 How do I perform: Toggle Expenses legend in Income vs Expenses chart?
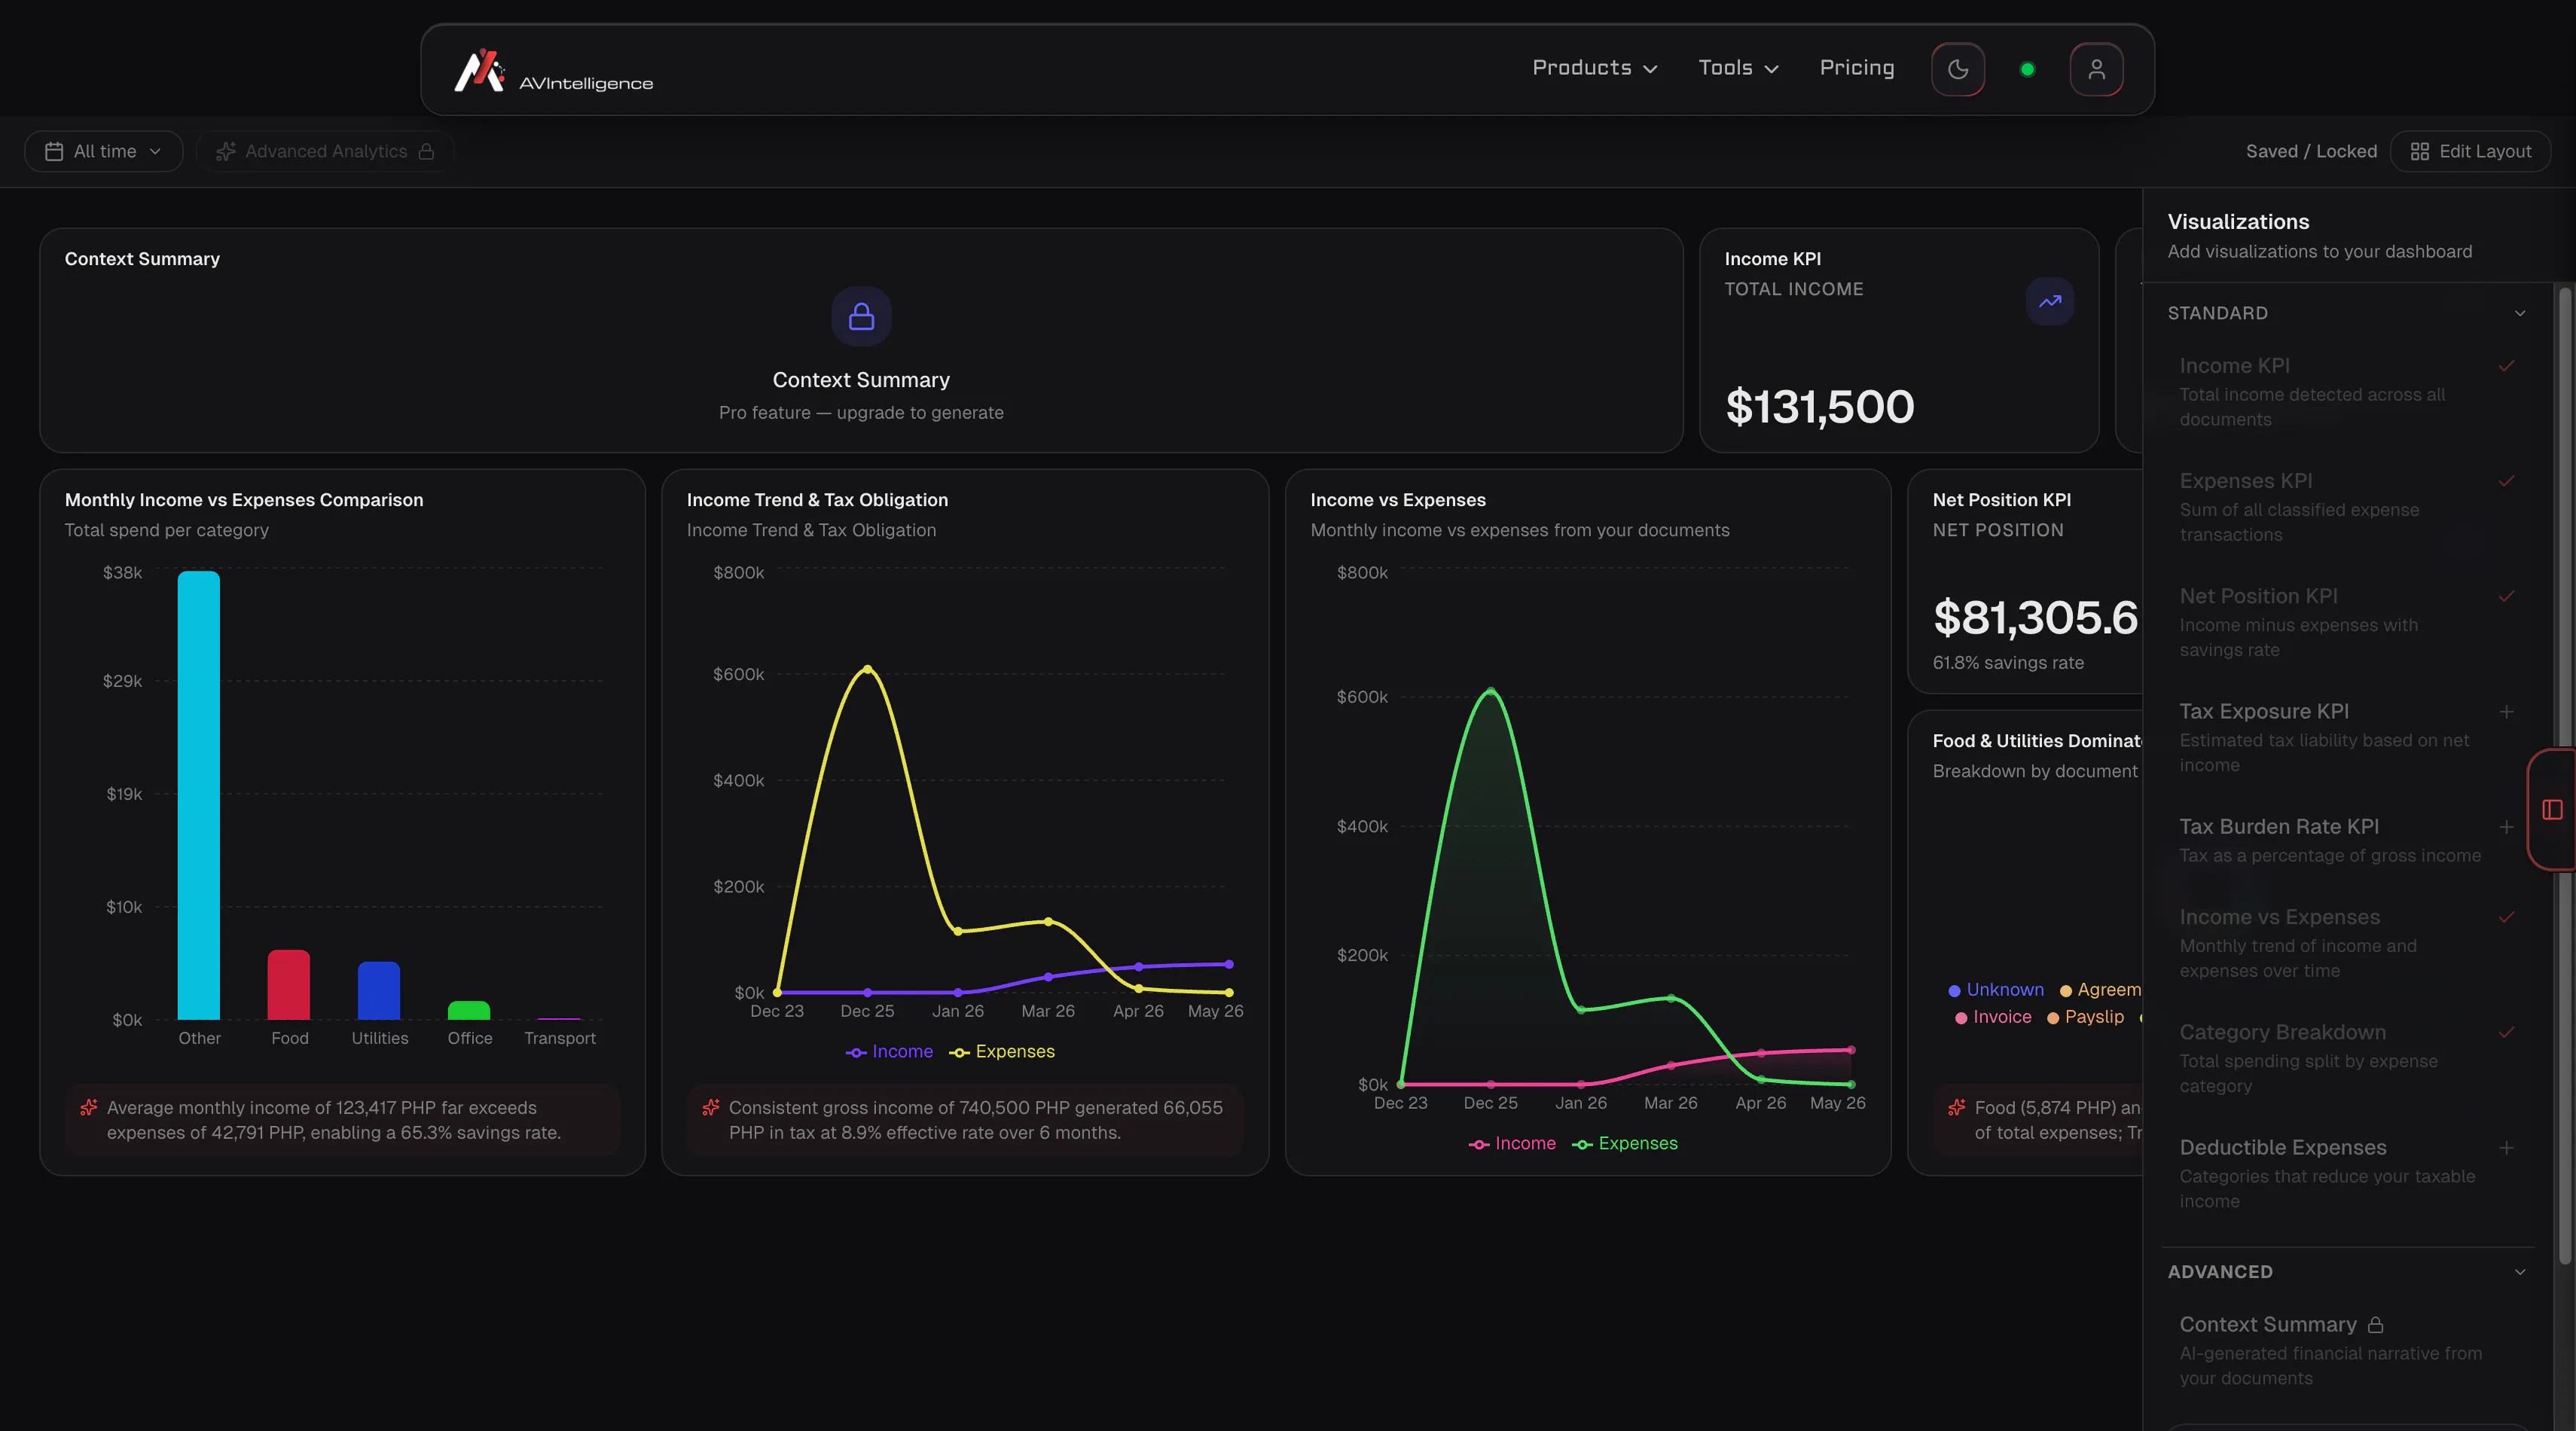[x=1625, y=1143]
